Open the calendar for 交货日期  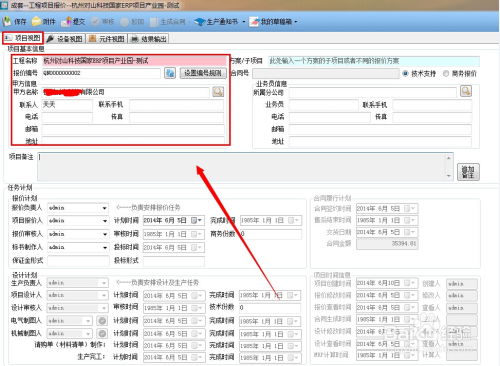pyautogui.click(x=410, y=232)
